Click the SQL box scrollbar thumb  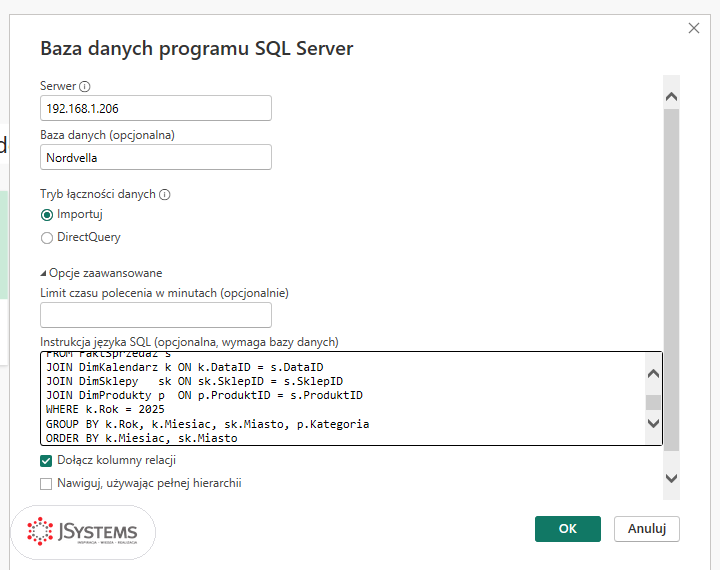(653, 402)
